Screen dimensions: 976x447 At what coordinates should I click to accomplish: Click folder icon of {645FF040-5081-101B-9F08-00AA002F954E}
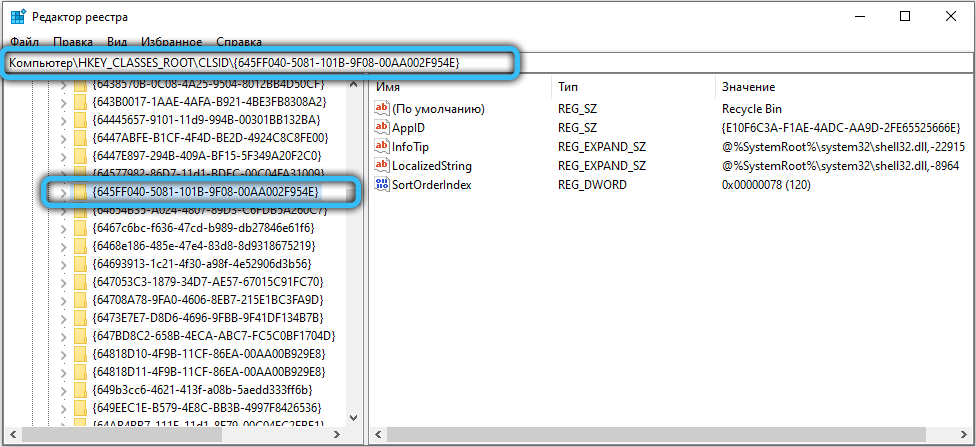pyautogui.click(x=81, y=191)
